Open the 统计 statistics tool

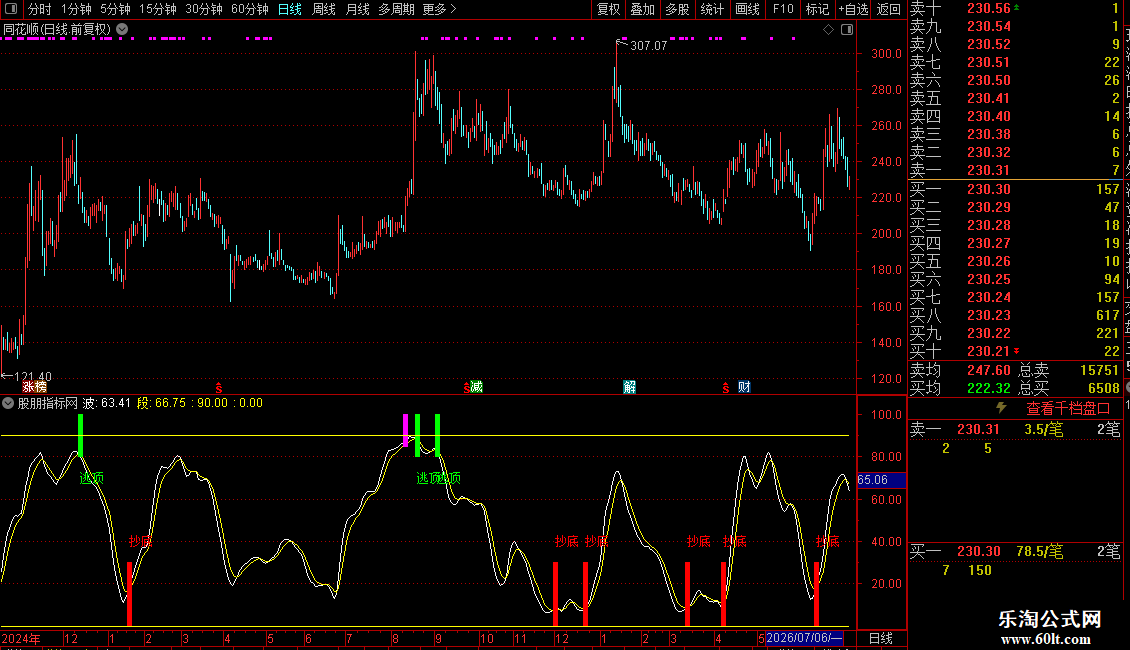pos(712,9)
